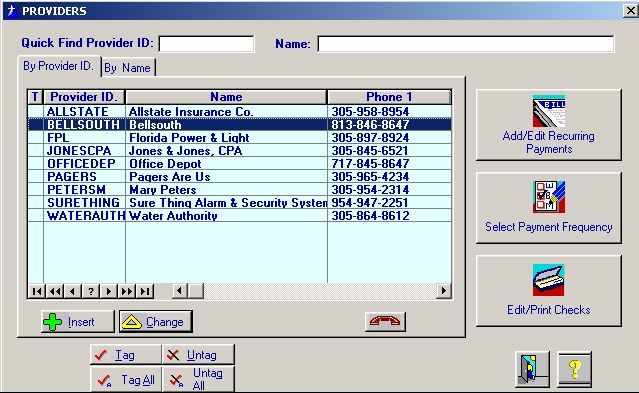Click Florida Power & Light name cell
This screenshot has height=393, width=639.
pyautogui.click(x=226, y=137)
